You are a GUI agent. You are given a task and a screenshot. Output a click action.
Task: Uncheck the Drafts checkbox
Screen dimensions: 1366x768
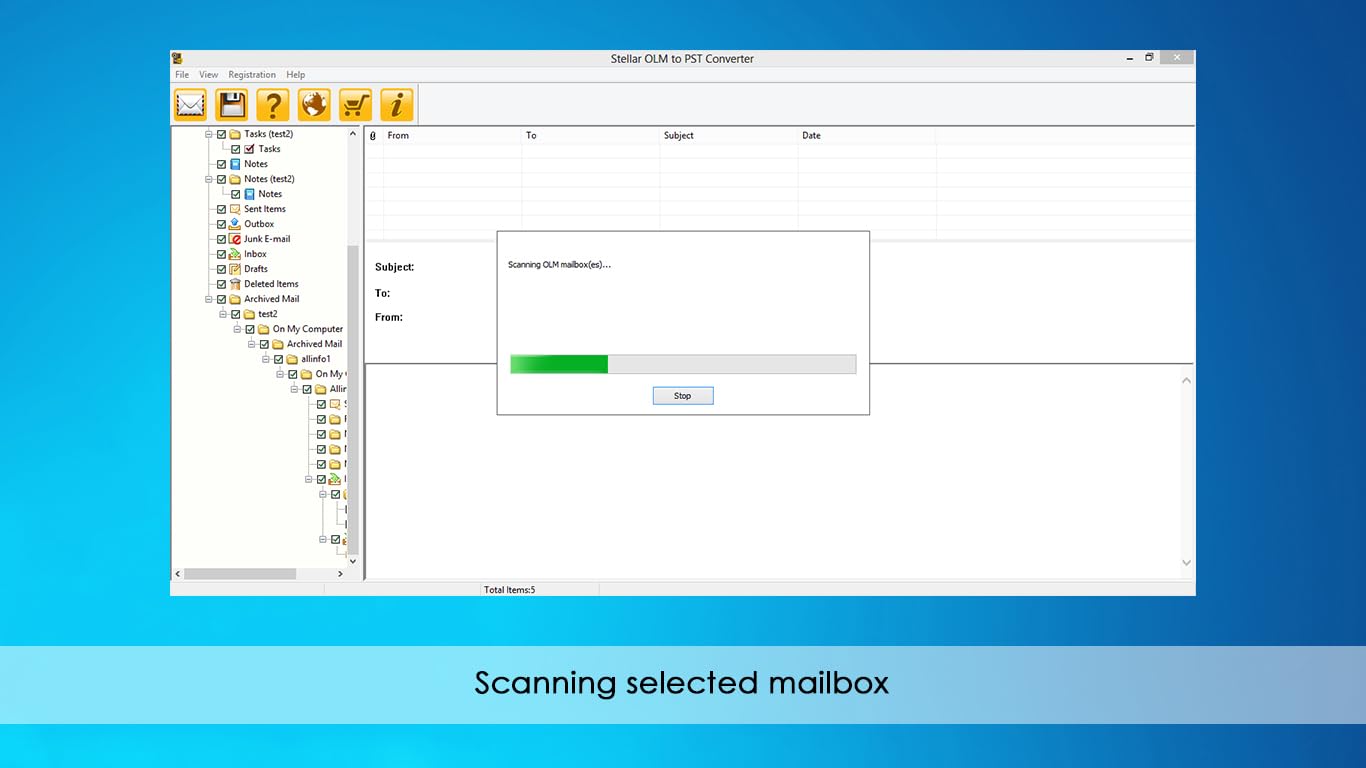point(221,269)
